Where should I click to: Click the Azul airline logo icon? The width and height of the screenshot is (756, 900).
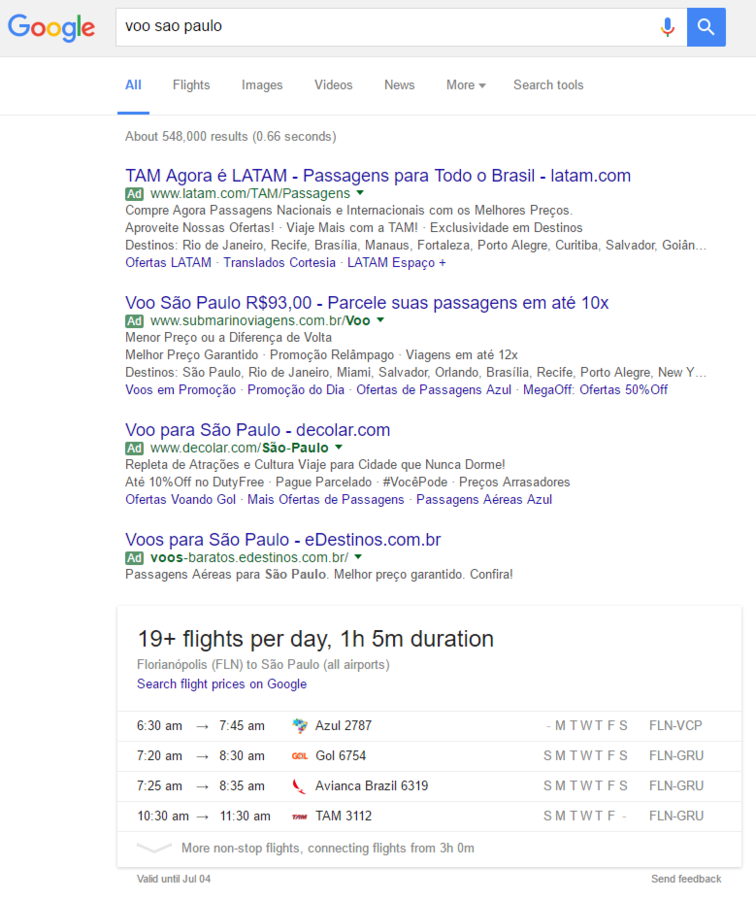coord(300,726)
